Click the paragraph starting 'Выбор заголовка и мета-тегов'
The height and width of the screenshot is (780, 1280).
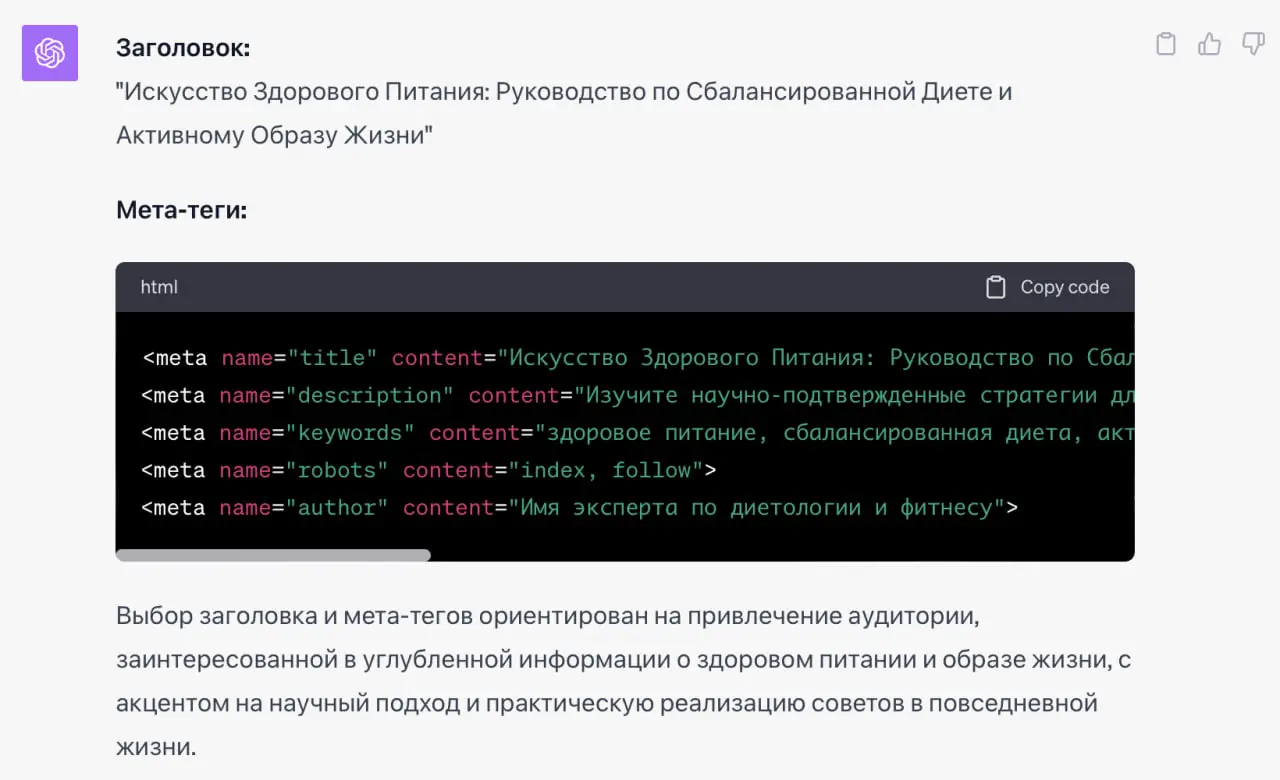click(623, 681)
